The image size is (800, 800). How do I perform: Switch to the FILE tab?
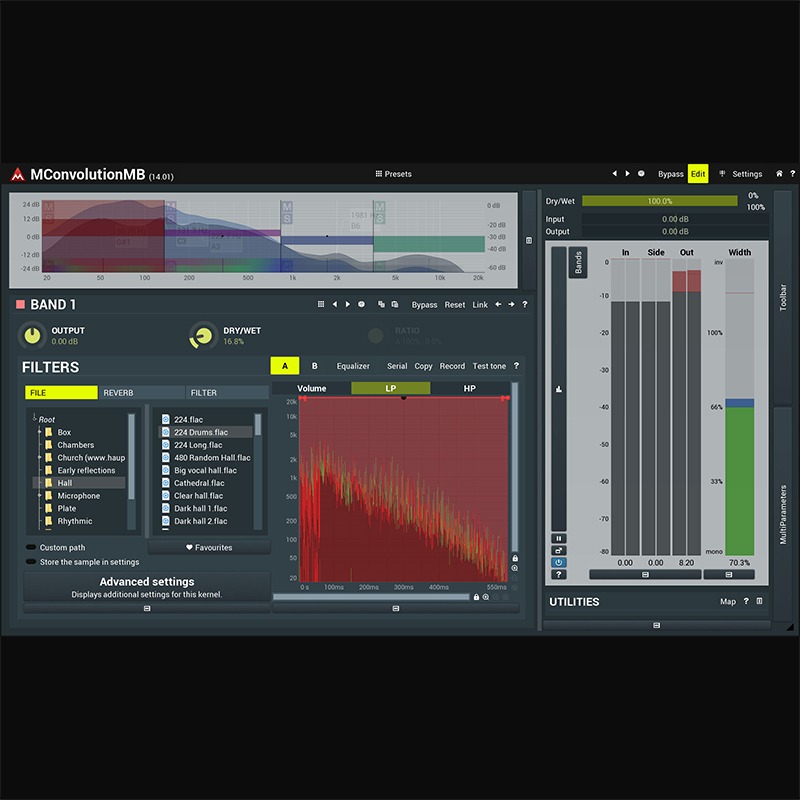[61, 392]
